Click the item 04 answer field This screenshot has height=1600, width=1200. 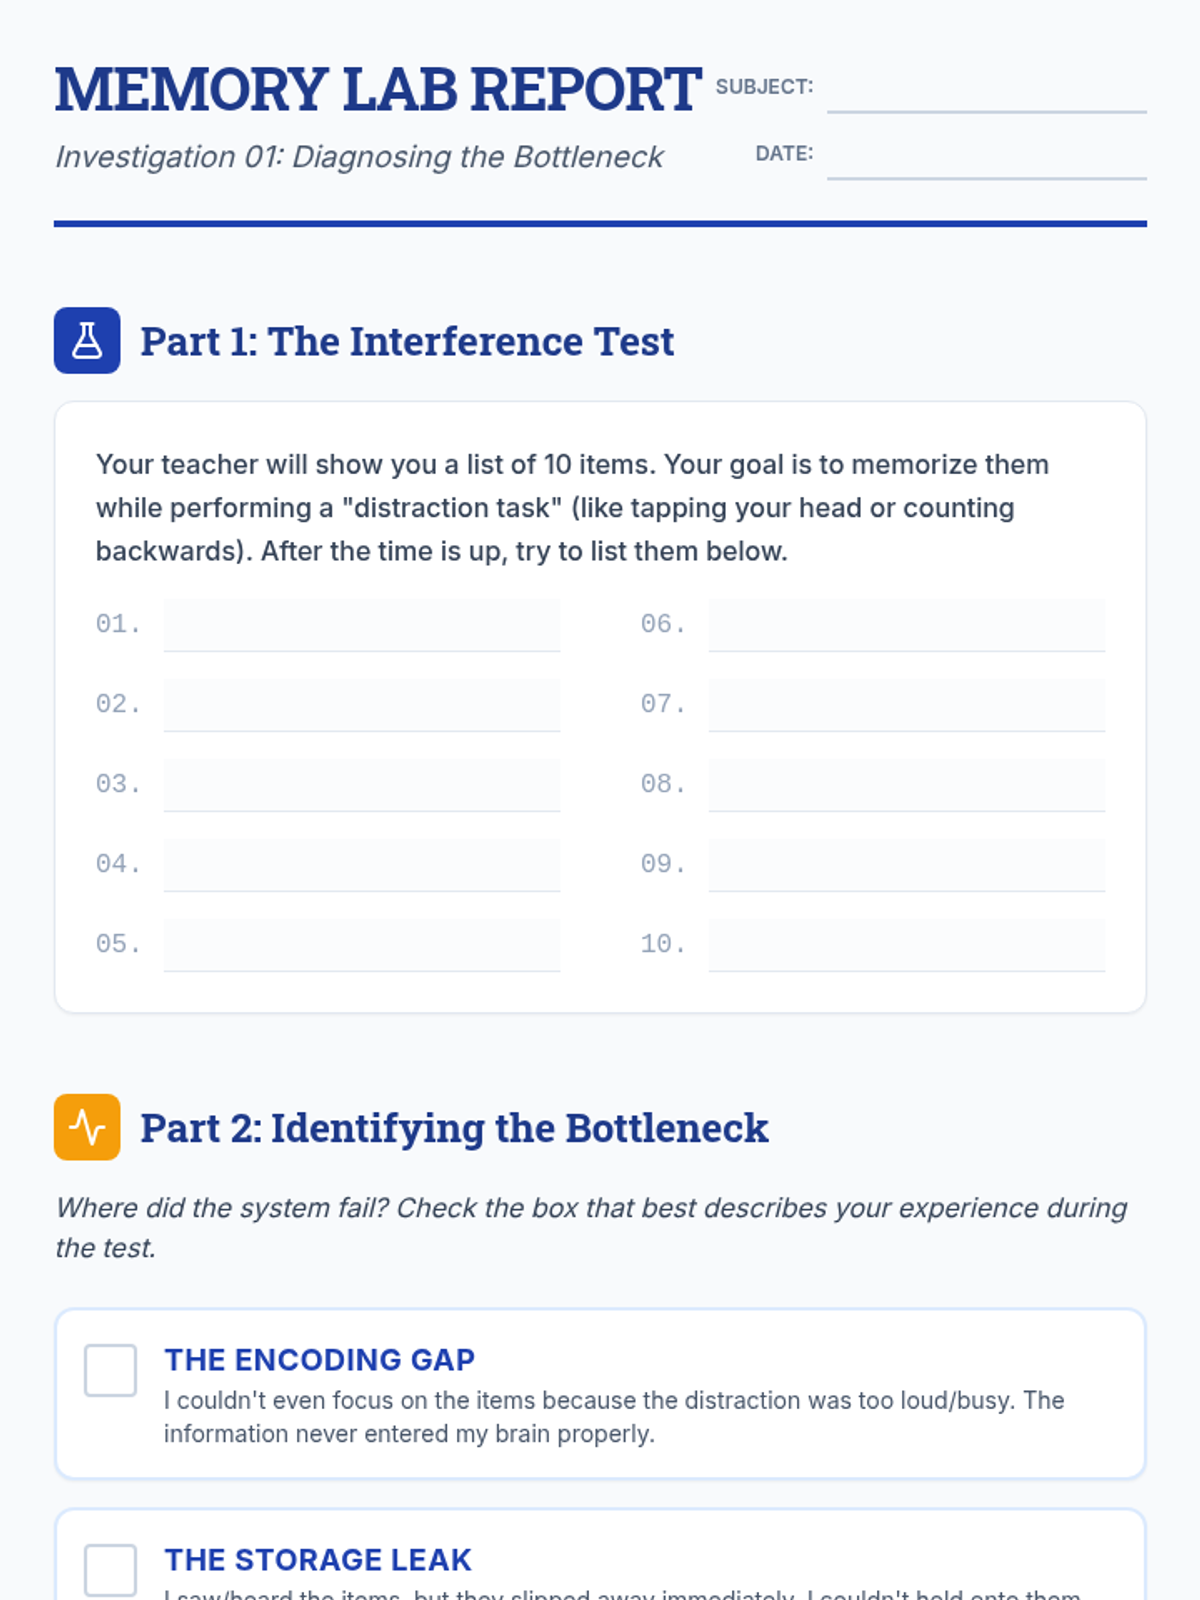point(361,865)
